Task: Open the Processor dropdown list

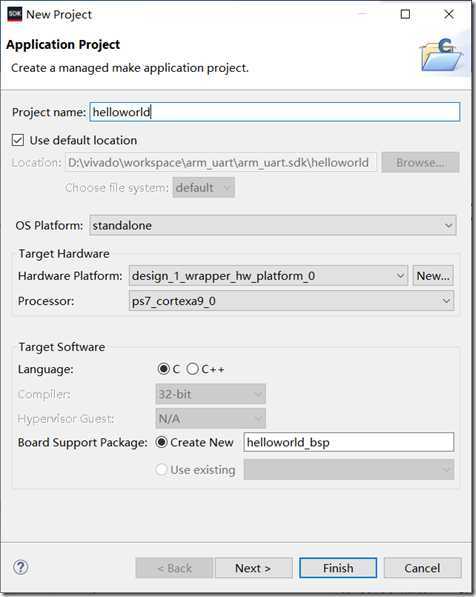Action: click(x=291, y=301)
